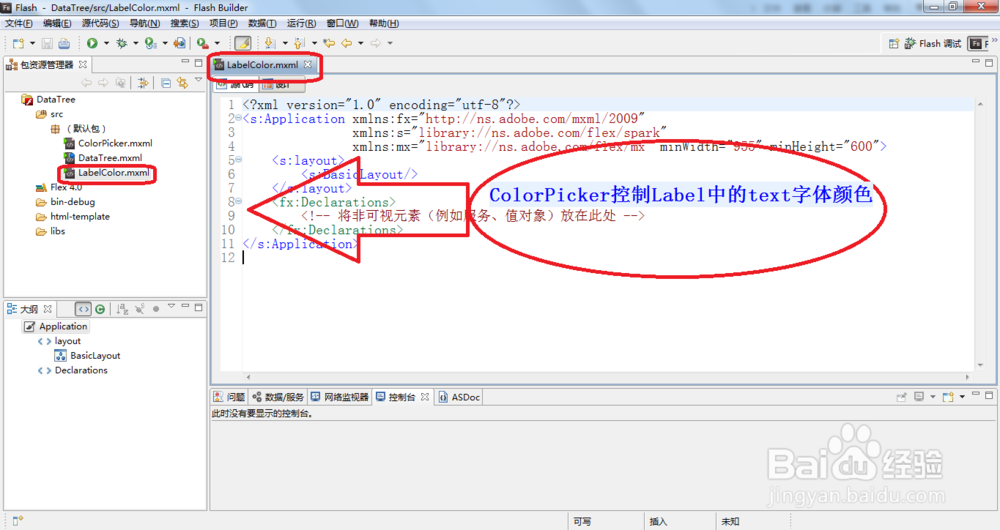
Task: Maximize the console panel
Action: (x=989, y=395)
